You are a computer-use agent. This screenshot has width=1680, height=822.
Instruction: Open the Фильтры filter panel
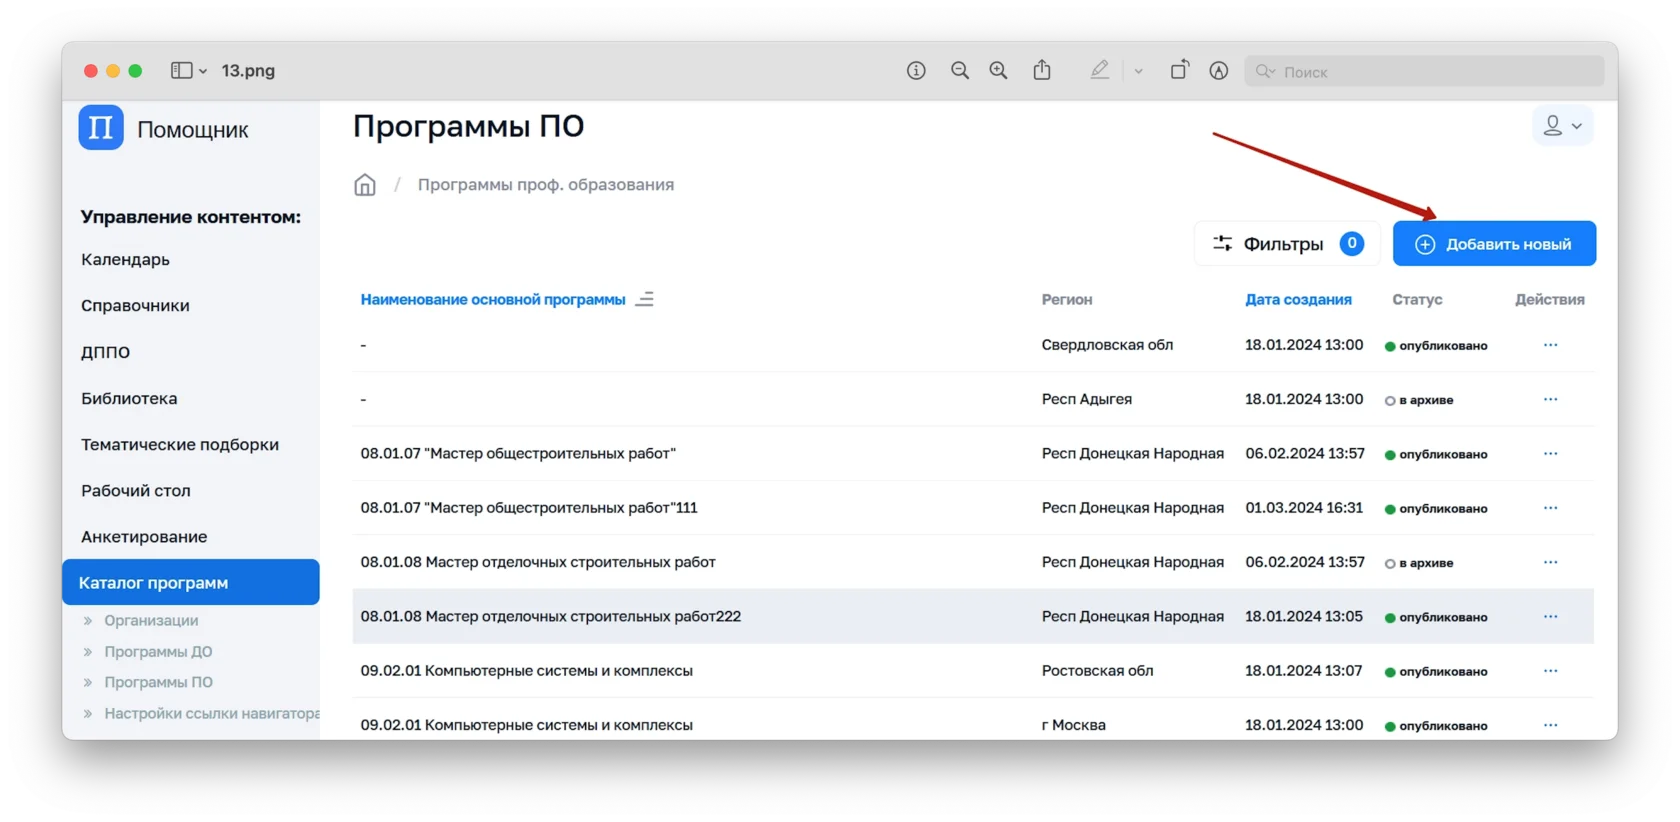(x=1287, y=244)
